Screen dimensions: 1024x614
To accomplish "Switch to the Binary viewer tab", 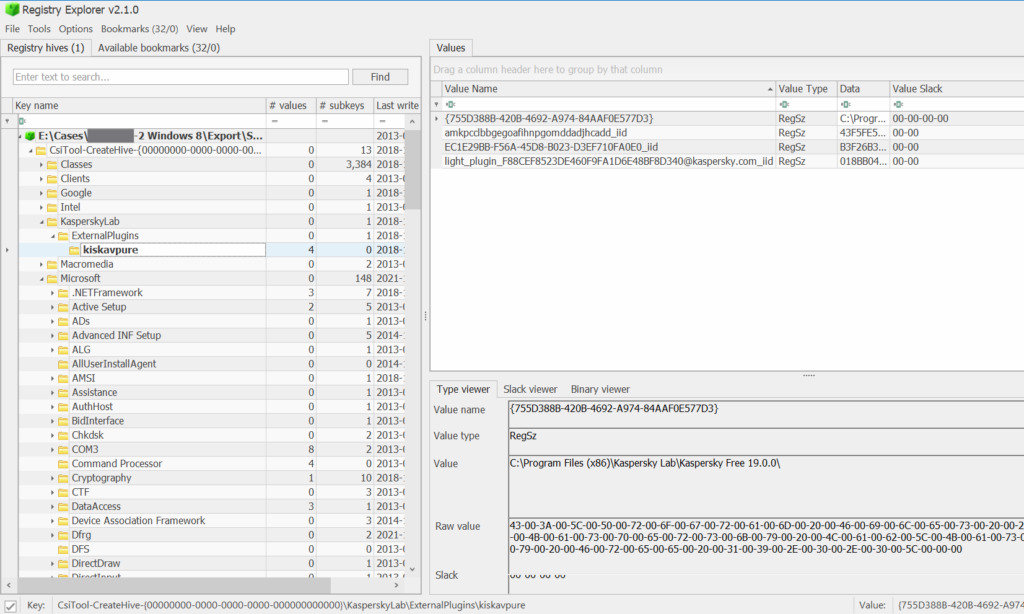I will point(600,389).
